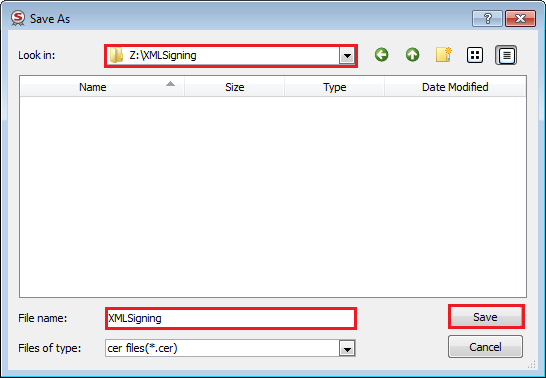Click the Cancel button
Screen dimensions: 546x378
tap(485, 347)
